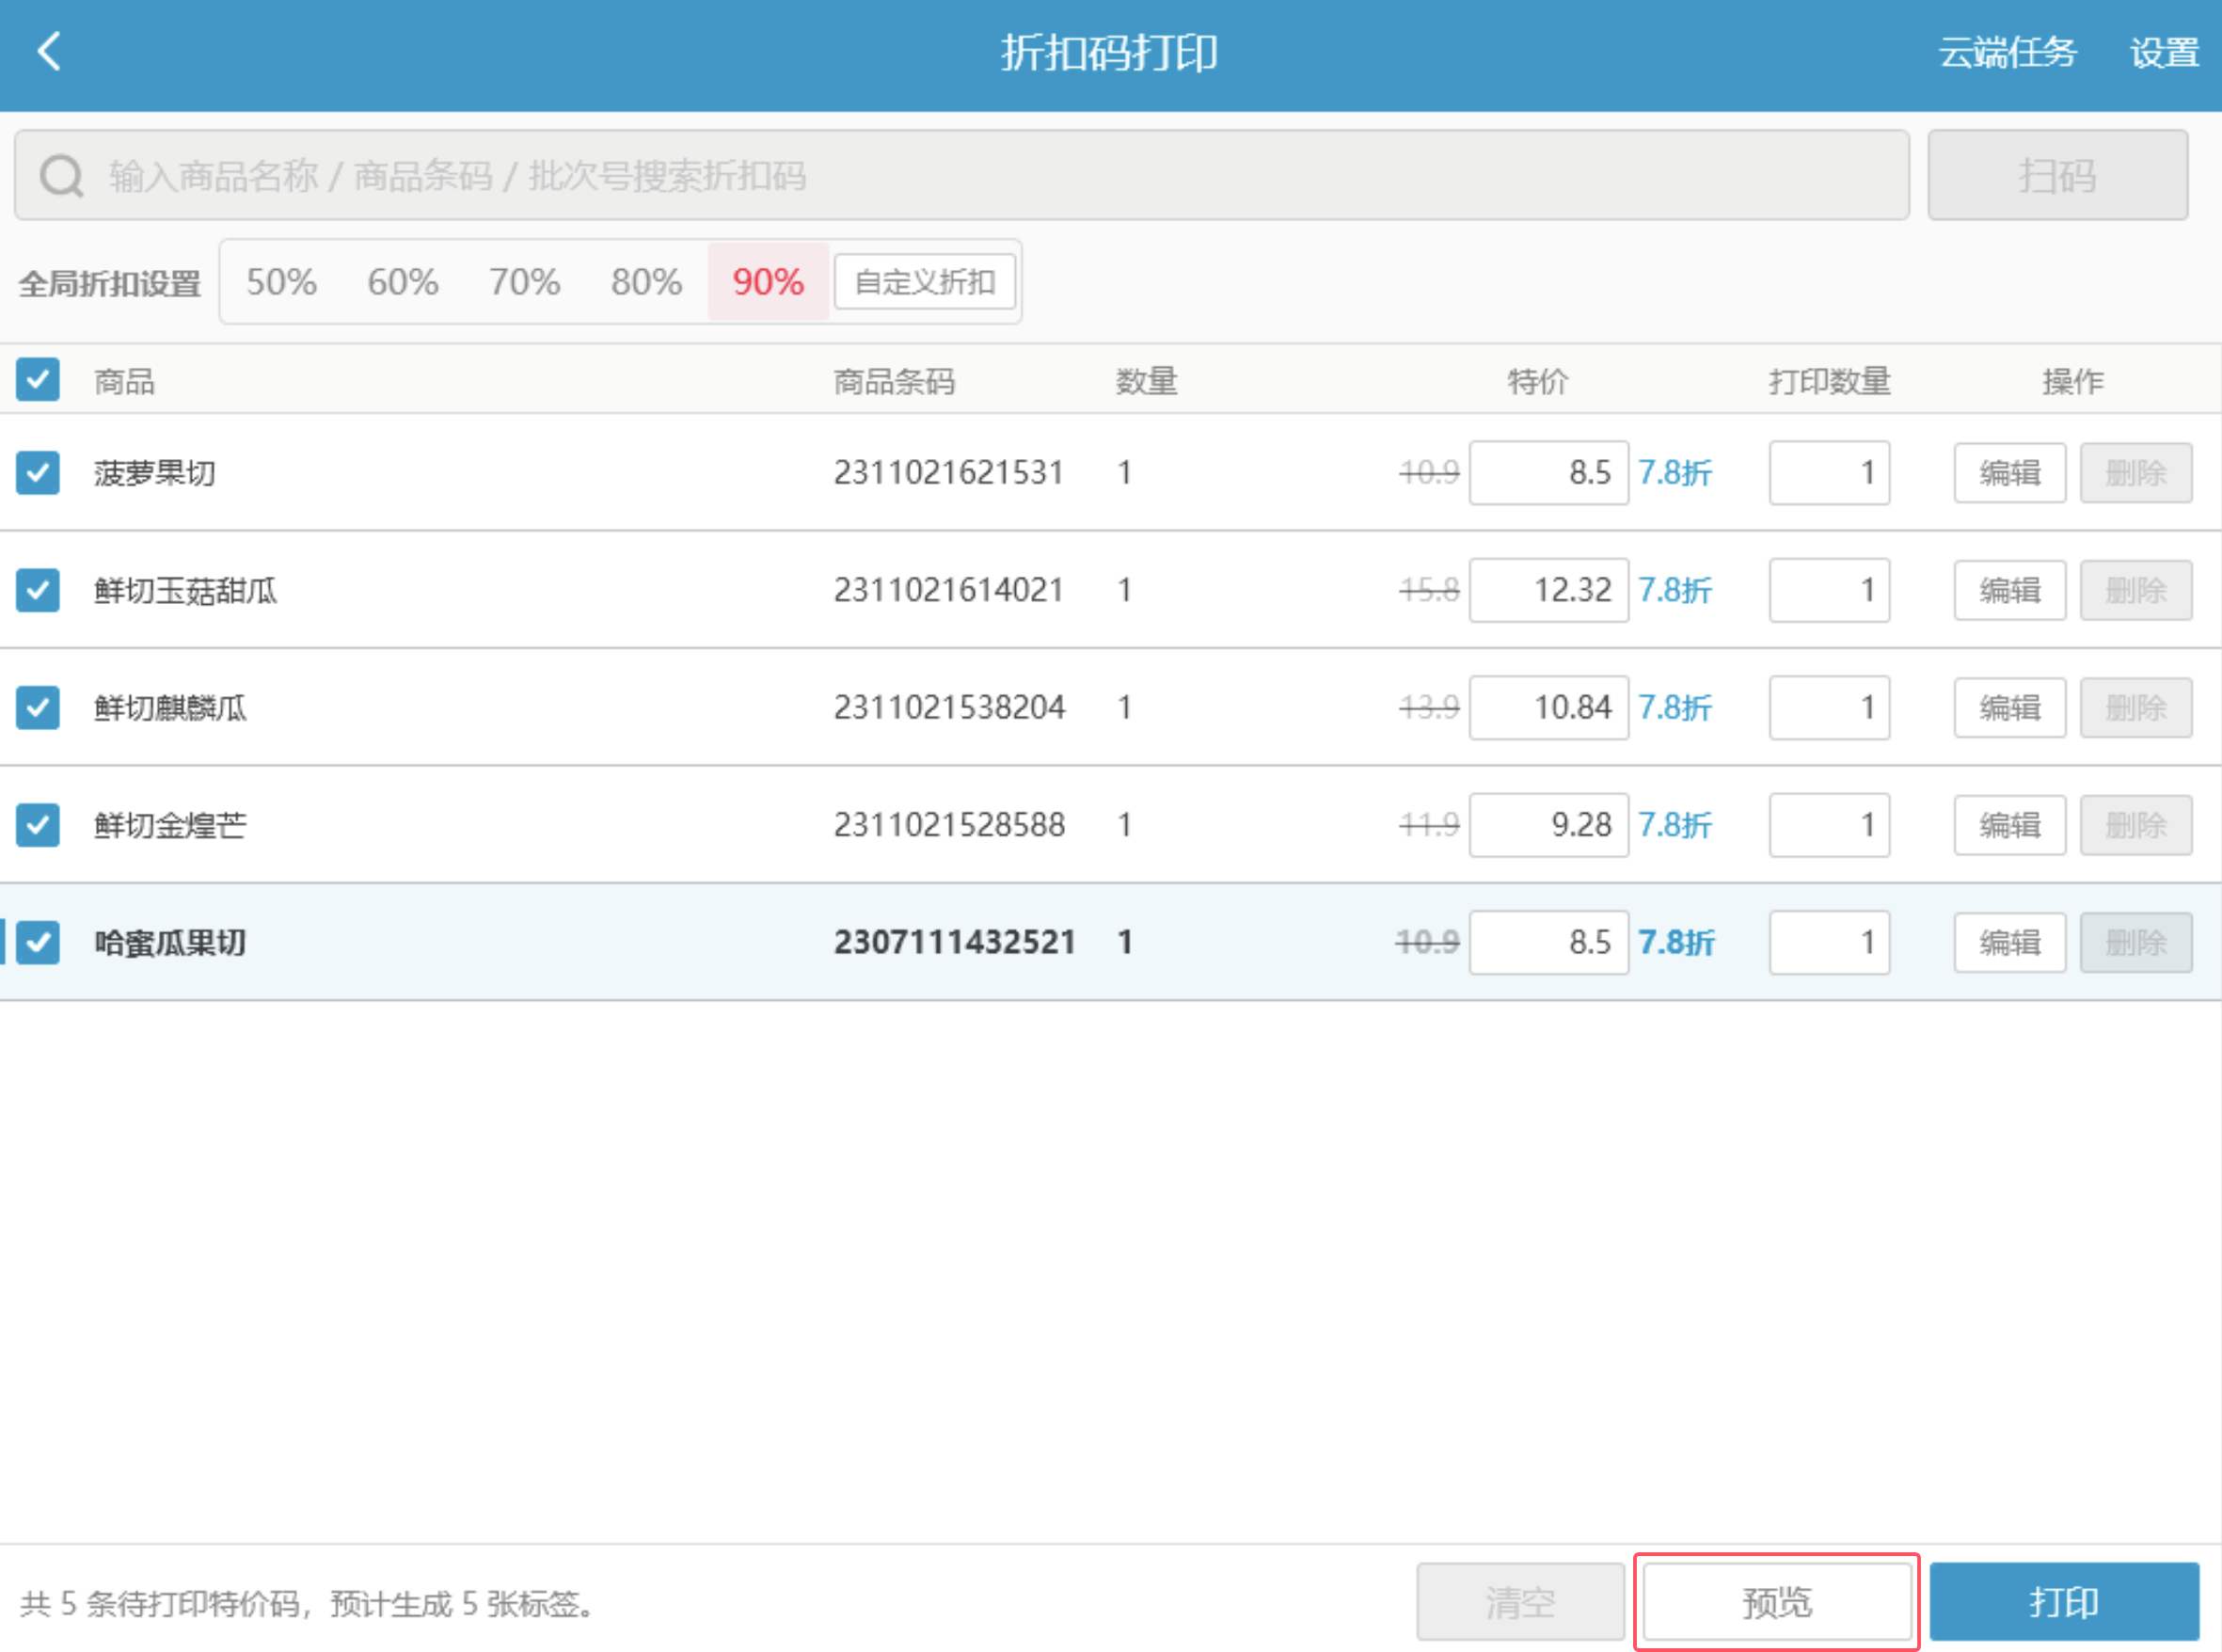Image resolution: width=2222 pixels, height=1652 pixels.
Task: Open the 自定义折扣 custom discount
Action: coord(925,282)
